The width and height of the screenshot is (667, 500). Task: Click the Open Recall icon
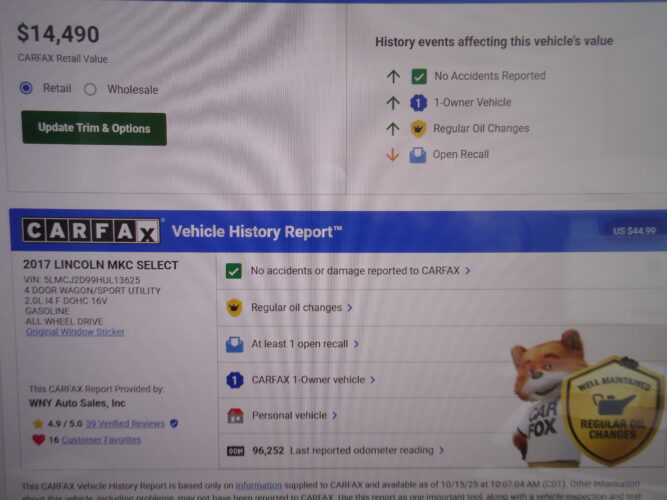418,155
